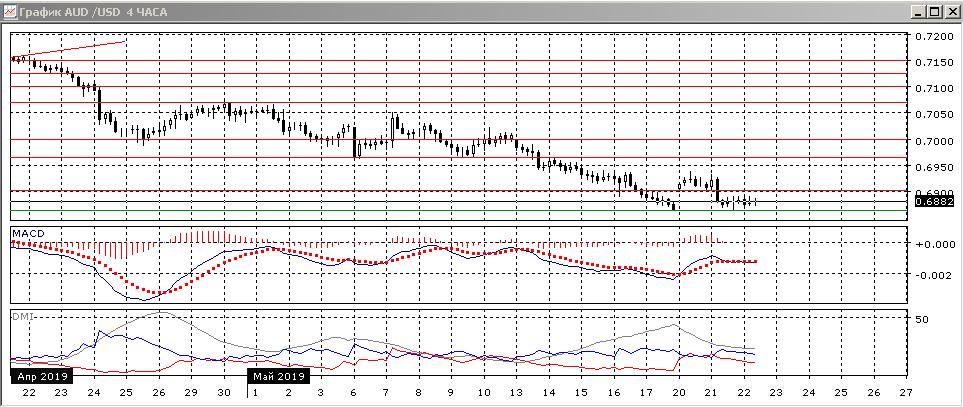Click the DMI scale value 50

click(x=922, y=319)
